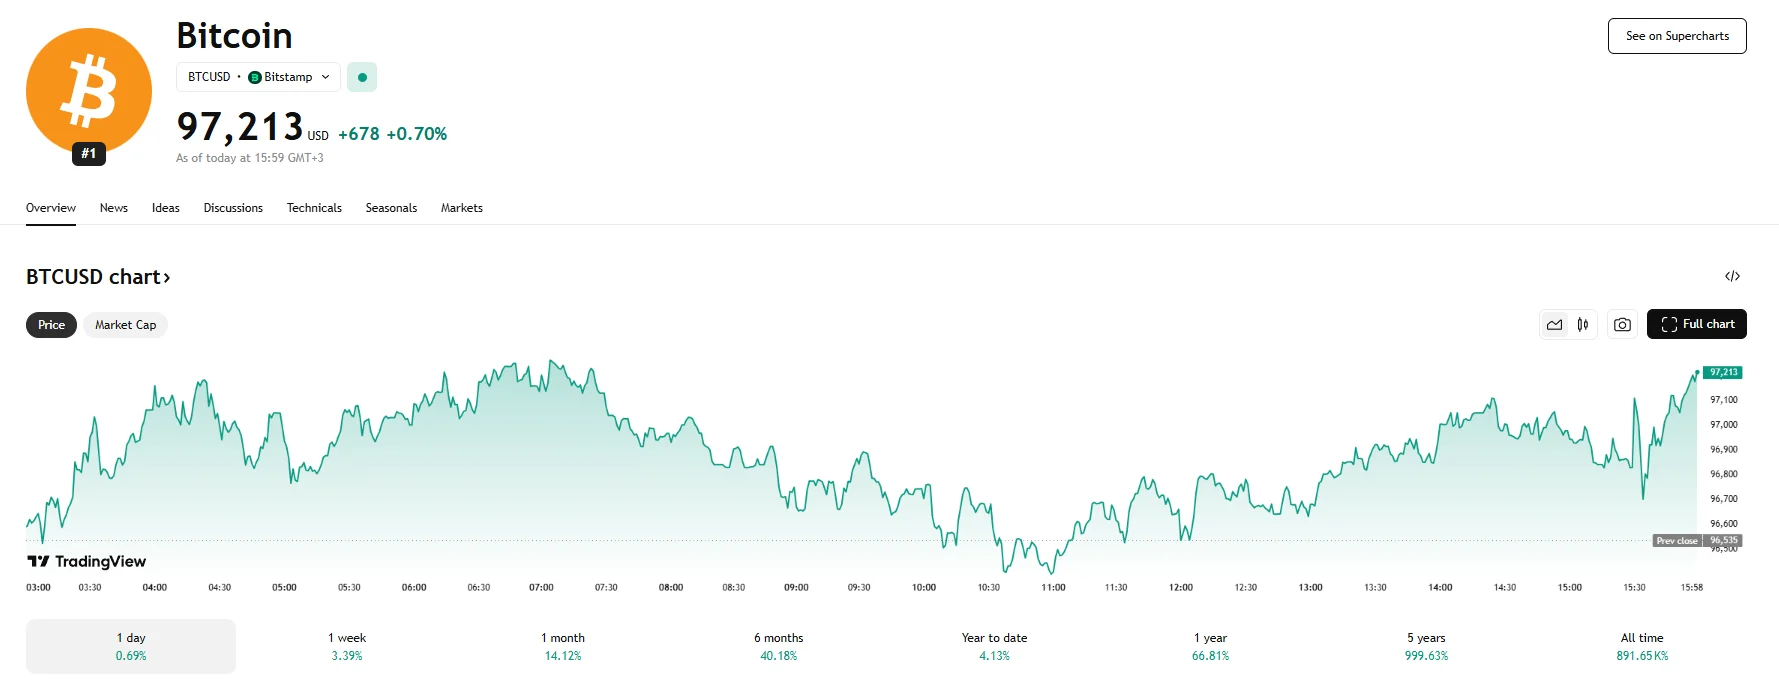Switch chart to area style
Image resolution: width=1779 pixels, height=691 pixels.
pos(1554,325)
